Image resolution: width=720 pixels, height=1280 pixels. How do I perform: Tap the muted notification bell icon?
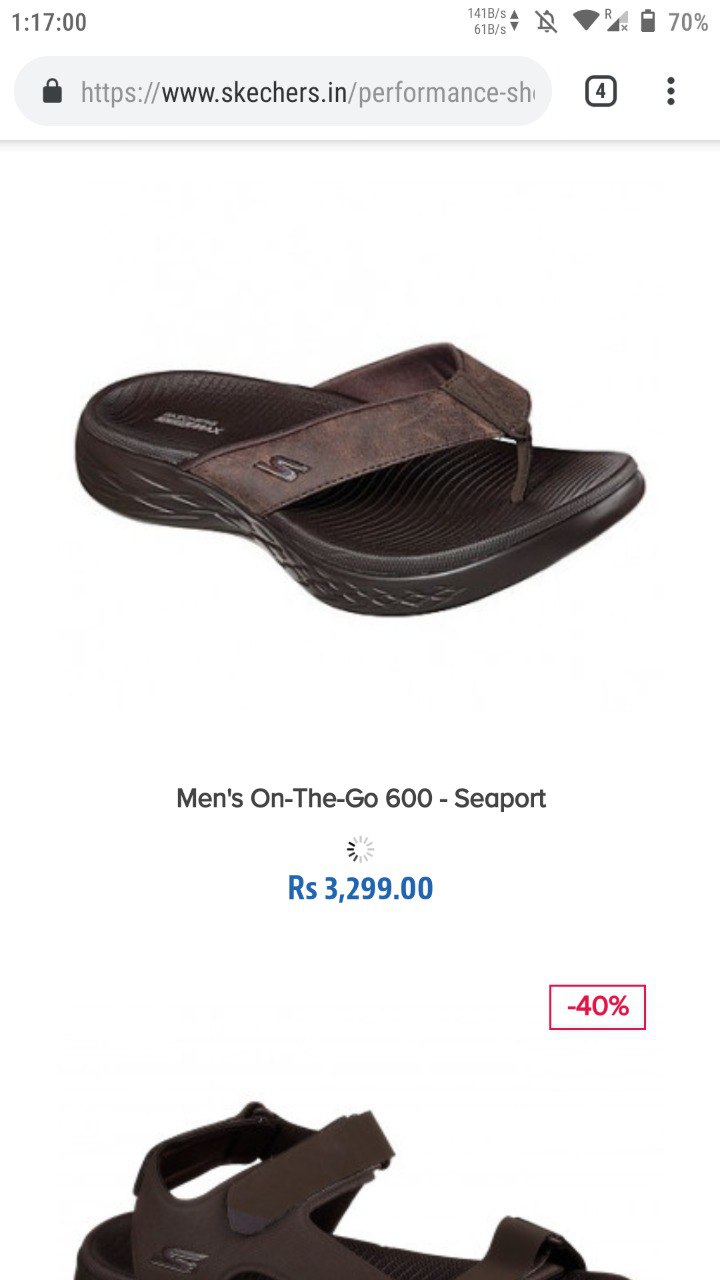(x=546, y=22)
